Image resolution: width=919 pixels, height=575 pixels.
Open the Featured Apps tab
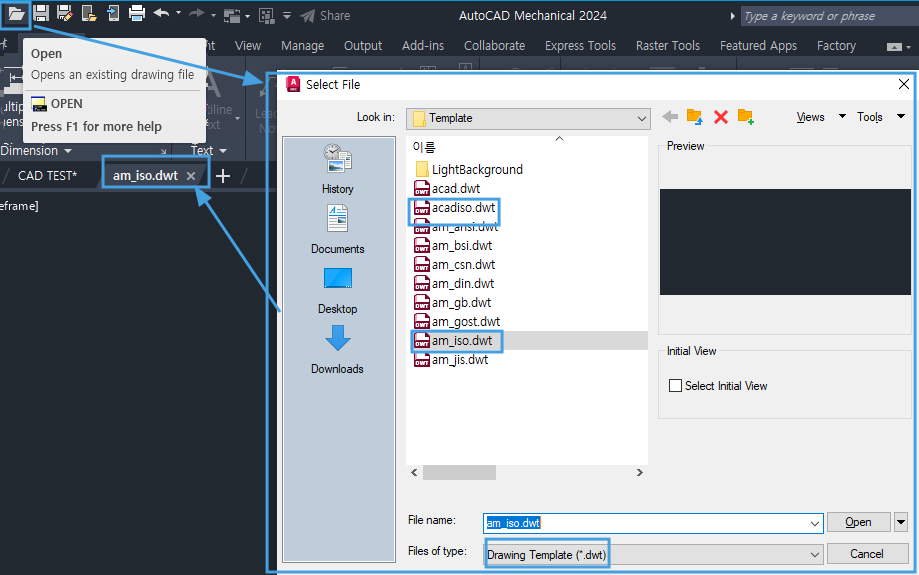pyautogui.click(x=758, y=46)
